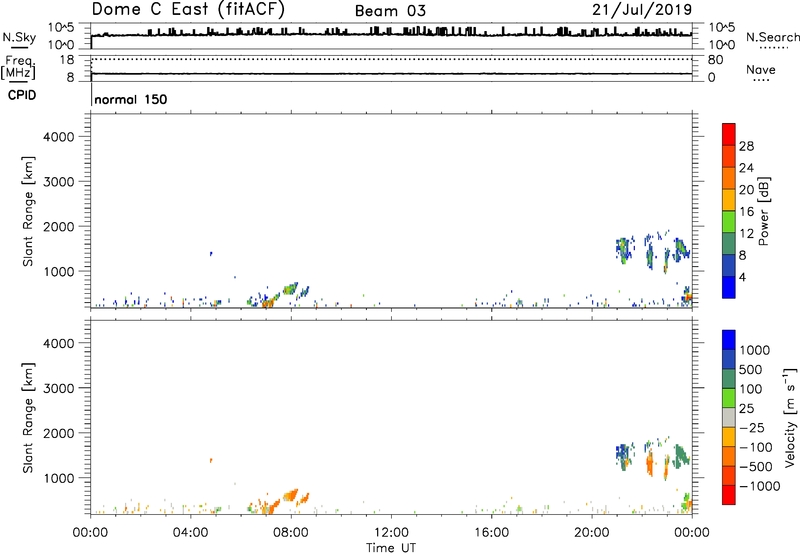800x554 pixels.
Task: Click the '12:00' time axis tick label
Action: point(391,533)
